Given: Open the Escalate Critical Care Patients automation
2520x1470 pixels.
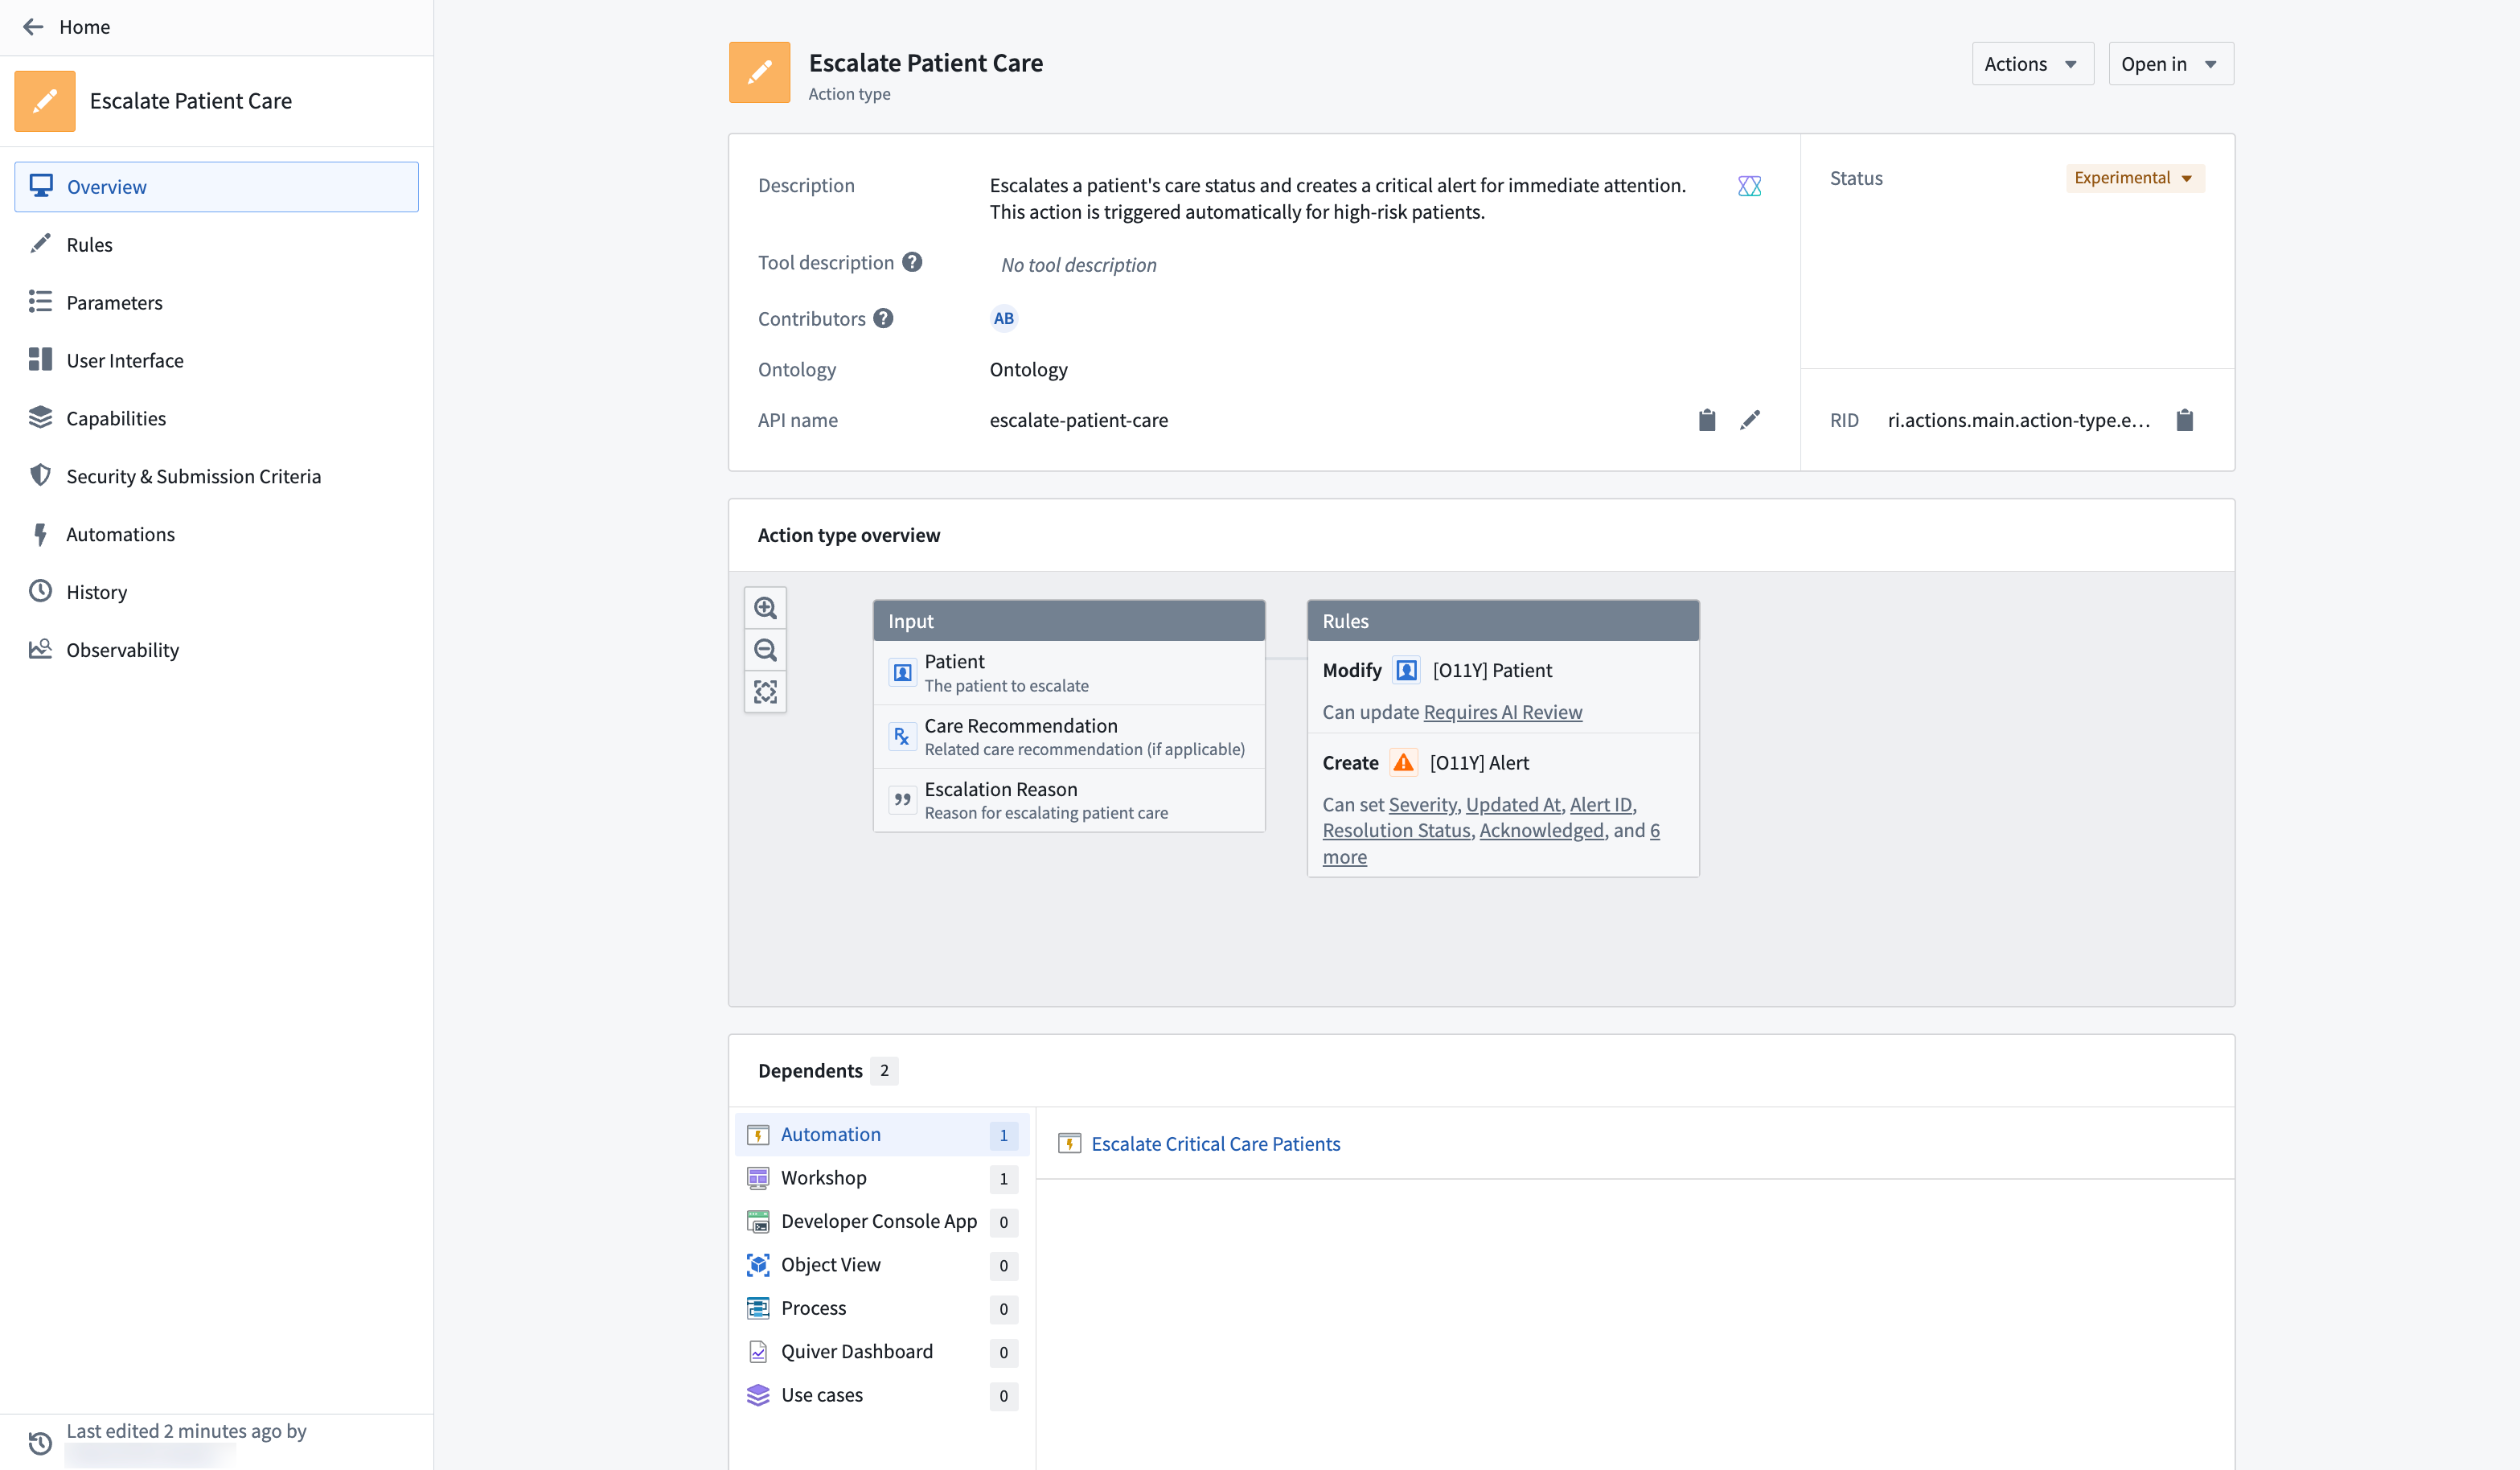Looking at the screenshot, I should point(1215,1143).
